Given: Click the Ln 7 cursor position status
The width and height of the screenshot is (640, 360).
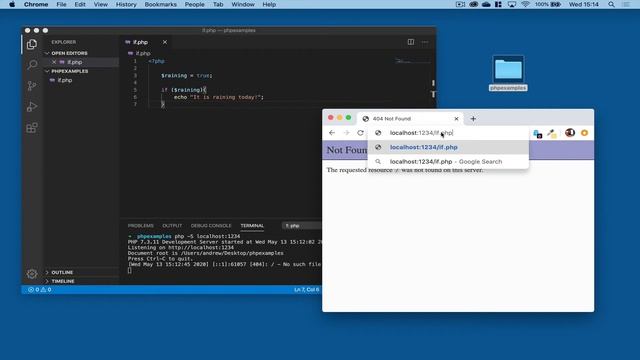Looking at the screenshot, I should click(307, 289).
